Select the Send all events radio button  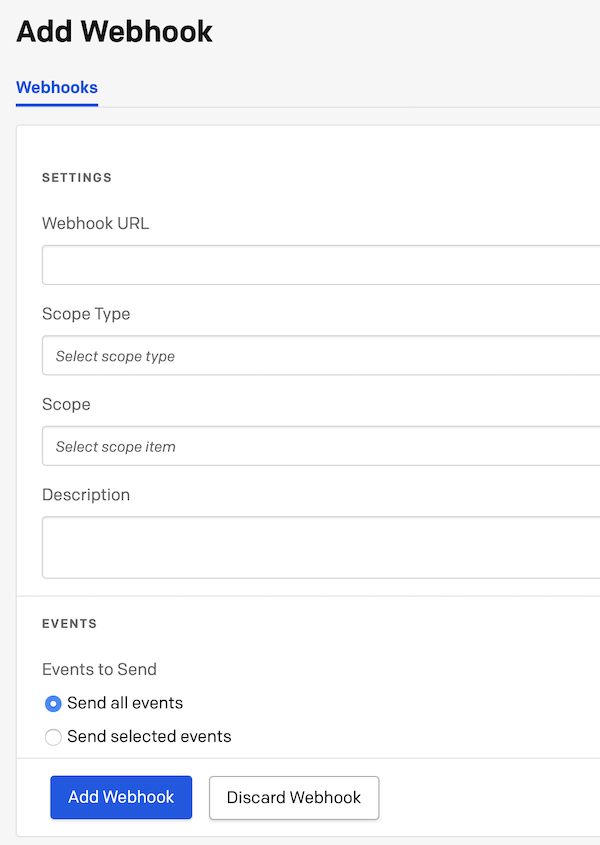[53, 703]
